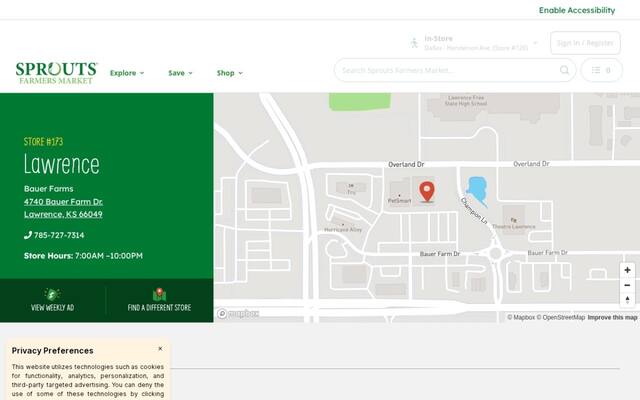
Task: Expand the In-Store location selector
Action: (476, 43)
